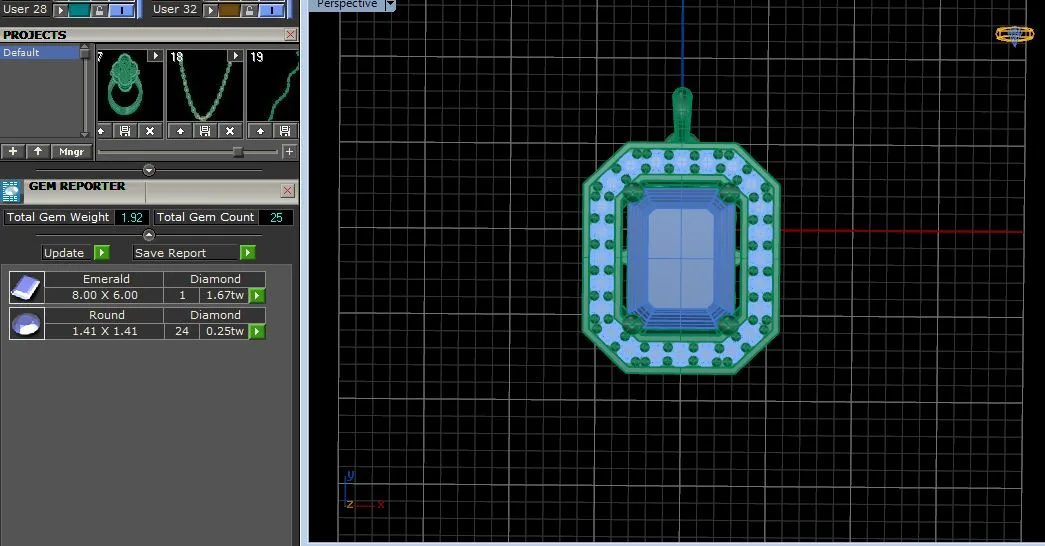Run Save Report with its green arrow
The width and height of the screenshot is (1045, 546).
247,253
